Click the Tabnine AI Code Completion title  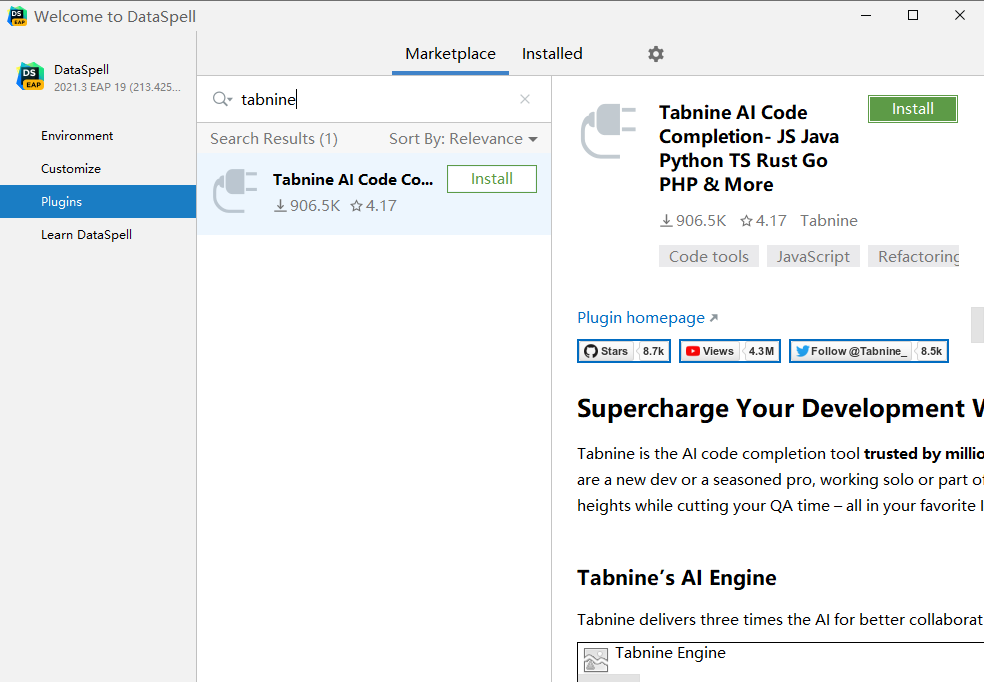tap(749, 148)
